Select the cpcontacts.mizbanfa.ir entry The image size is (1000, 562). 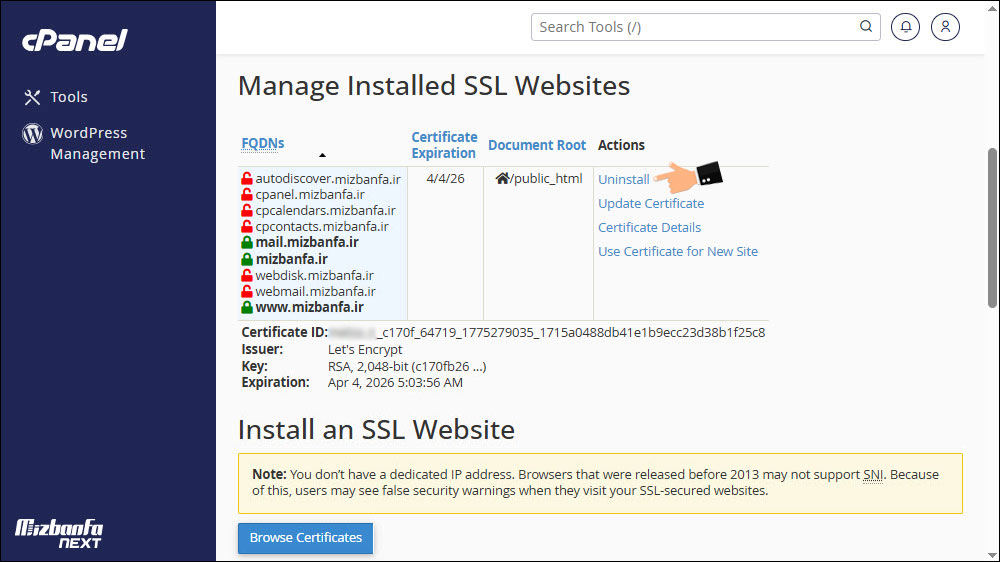click(322, 226)
